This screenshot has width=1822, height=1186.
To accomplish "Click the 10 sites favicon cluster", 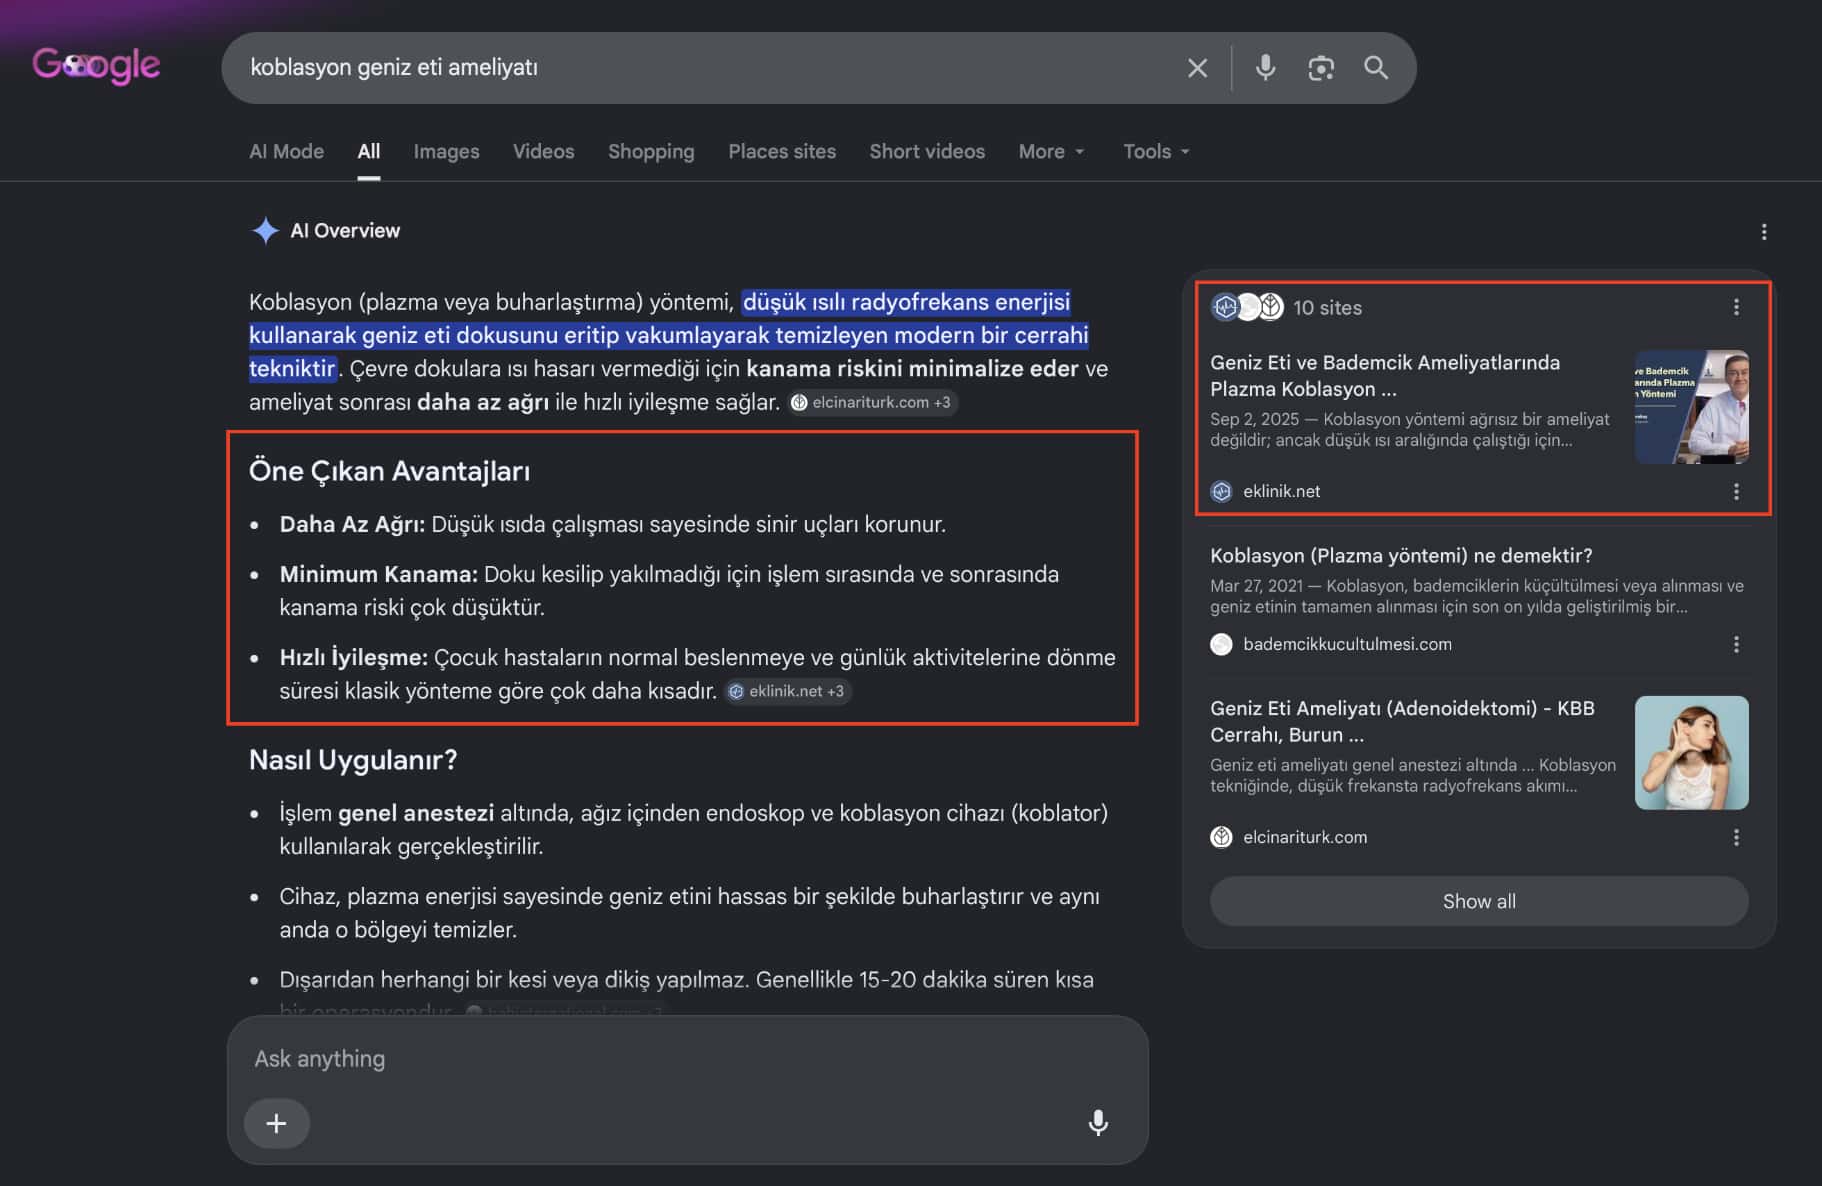I will pyautogui.click(x=1247, y=307).
